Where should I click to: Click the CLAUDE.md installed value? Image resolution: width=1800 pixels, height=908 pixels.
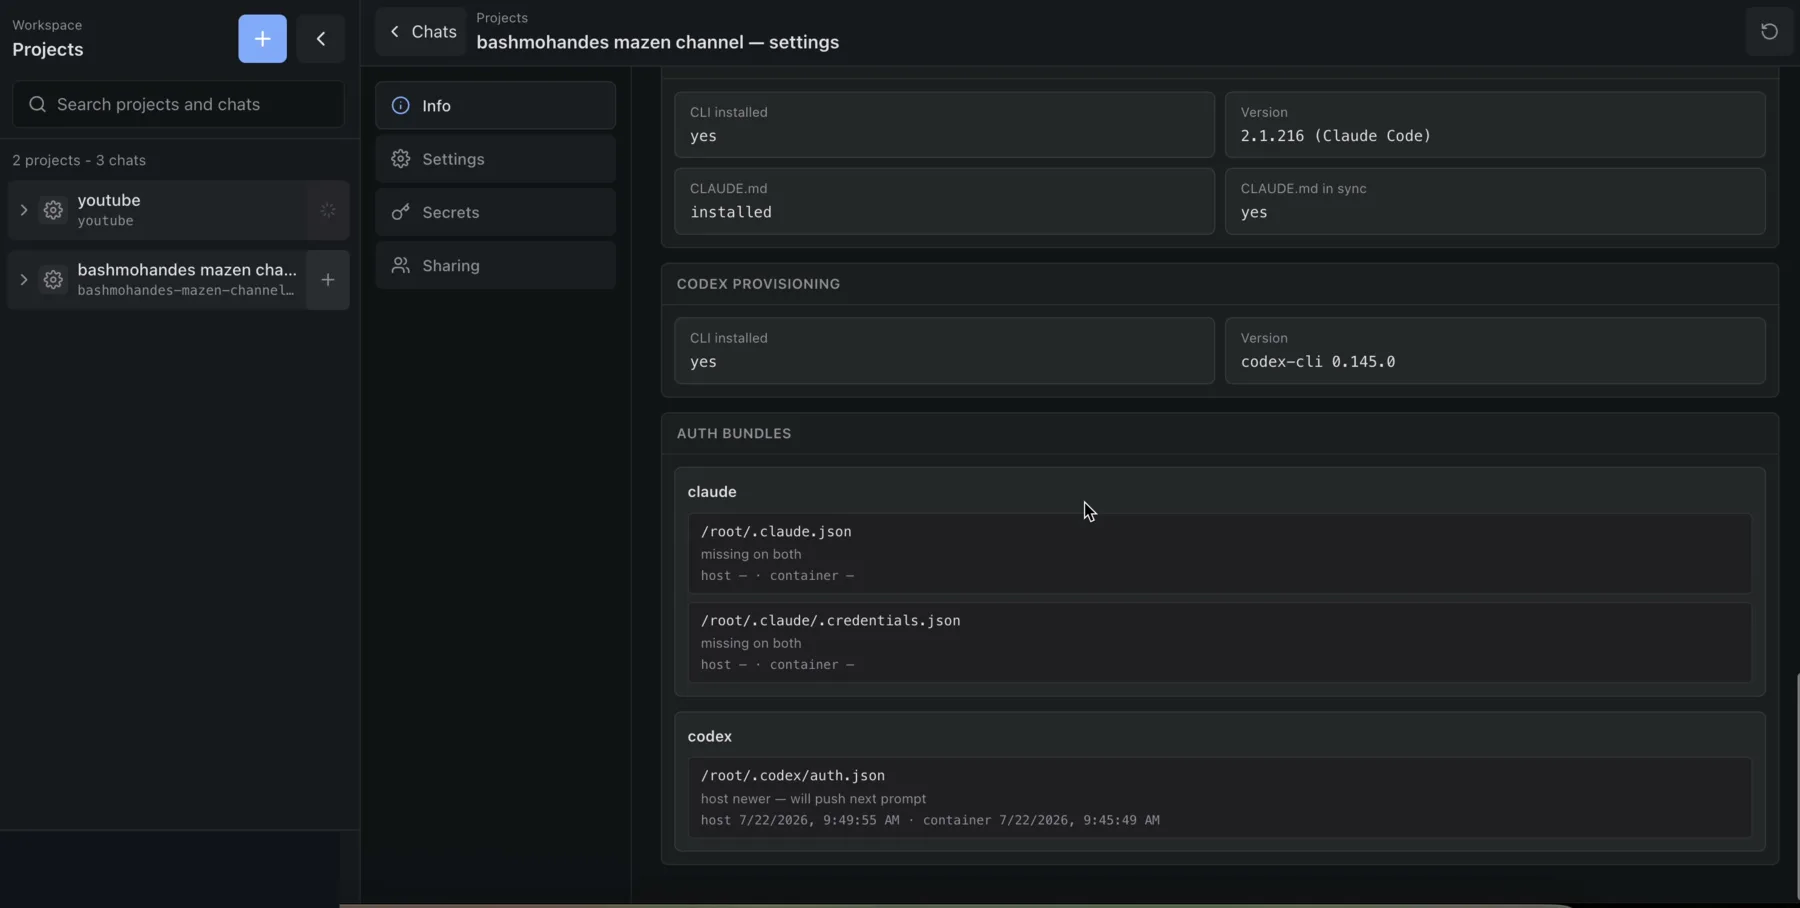point(730,212)
